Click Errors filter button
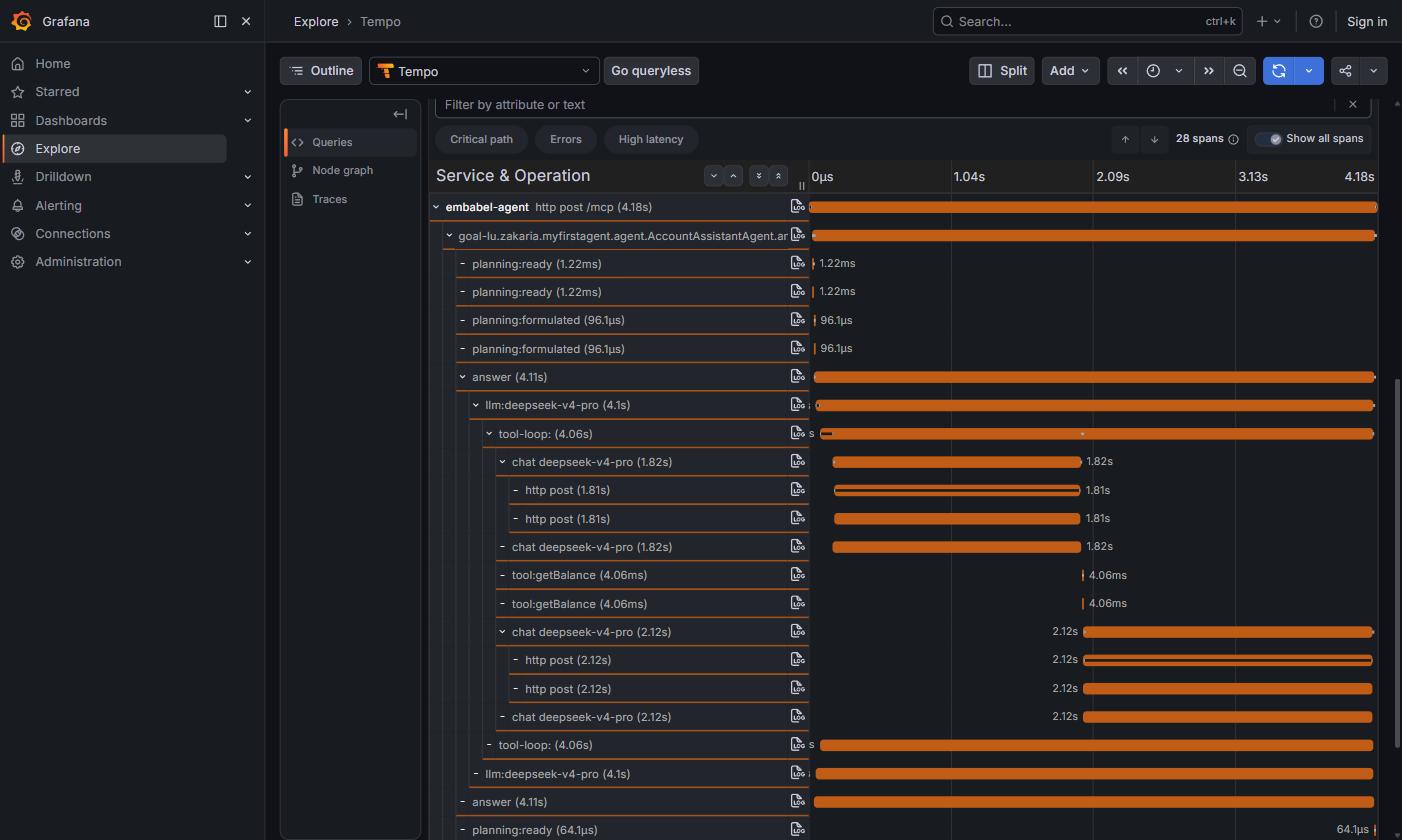The height and width of the screenshot is (840, 1402). coord(565,139)
